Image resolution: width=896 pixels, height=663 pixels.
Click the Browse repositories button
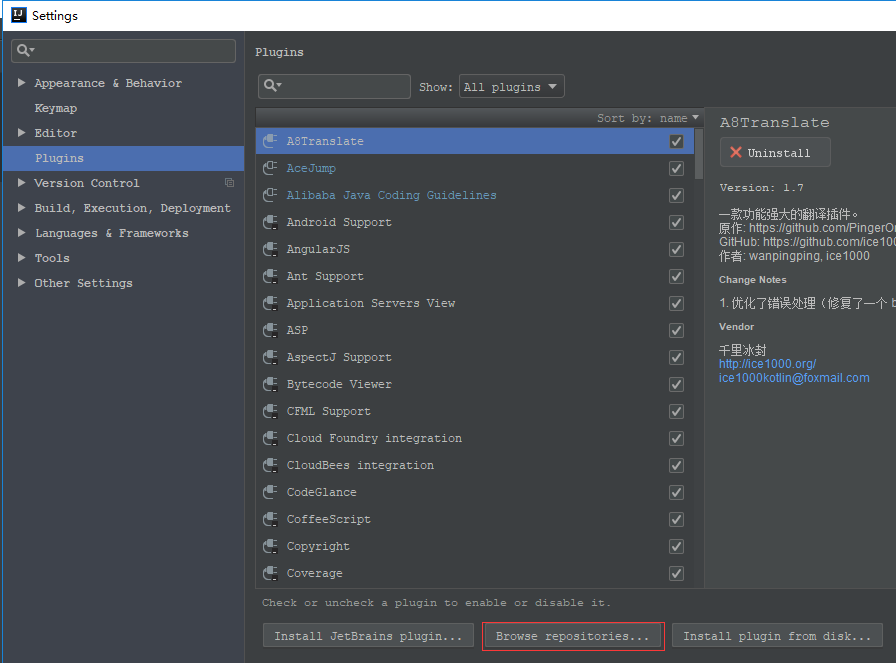[x=573, y=635]
